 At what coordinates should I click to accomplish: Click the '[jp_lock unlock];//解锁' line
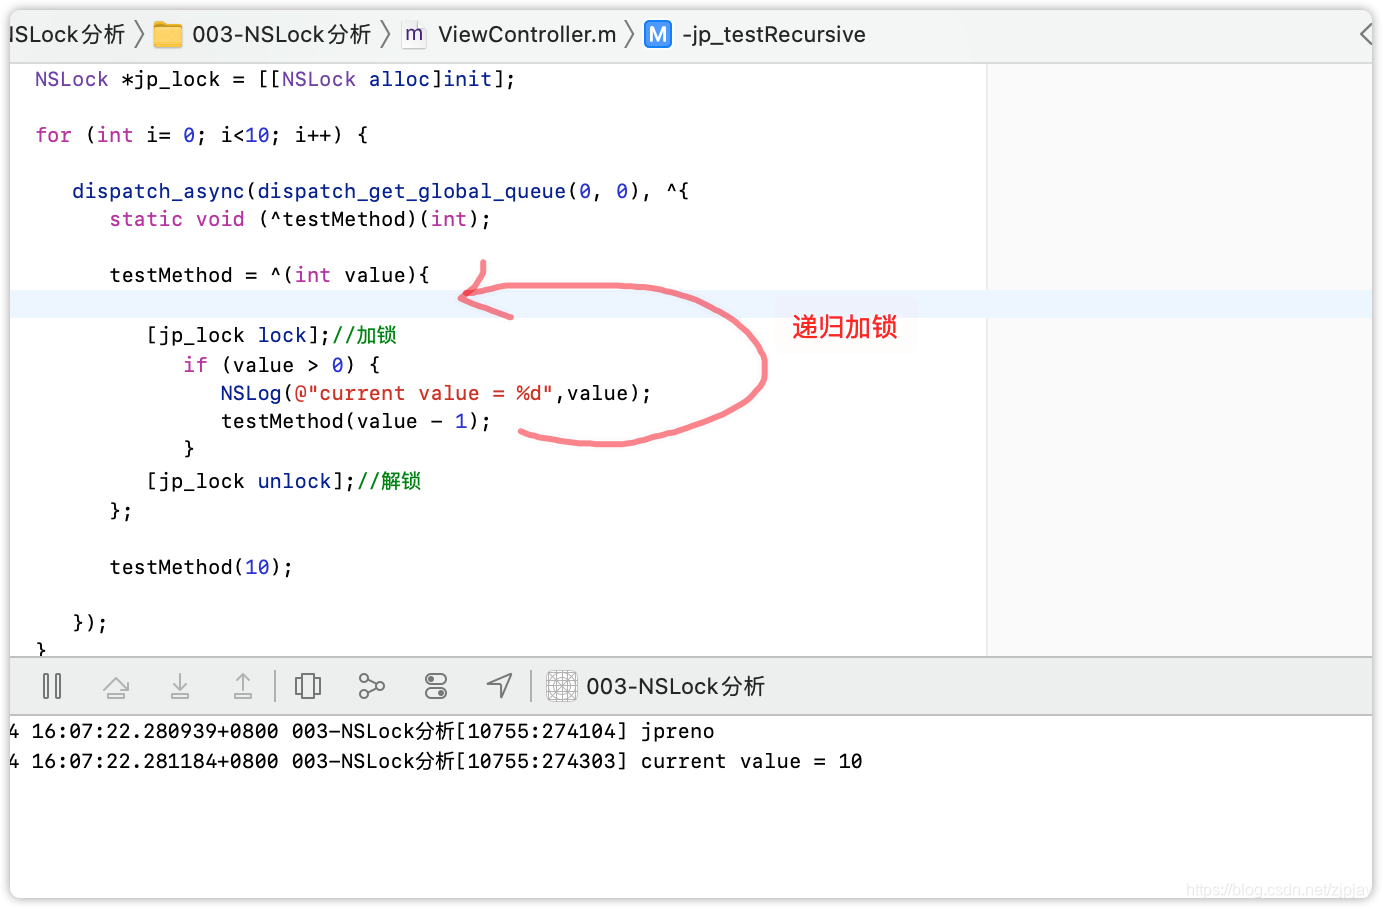tap(284, 481)
